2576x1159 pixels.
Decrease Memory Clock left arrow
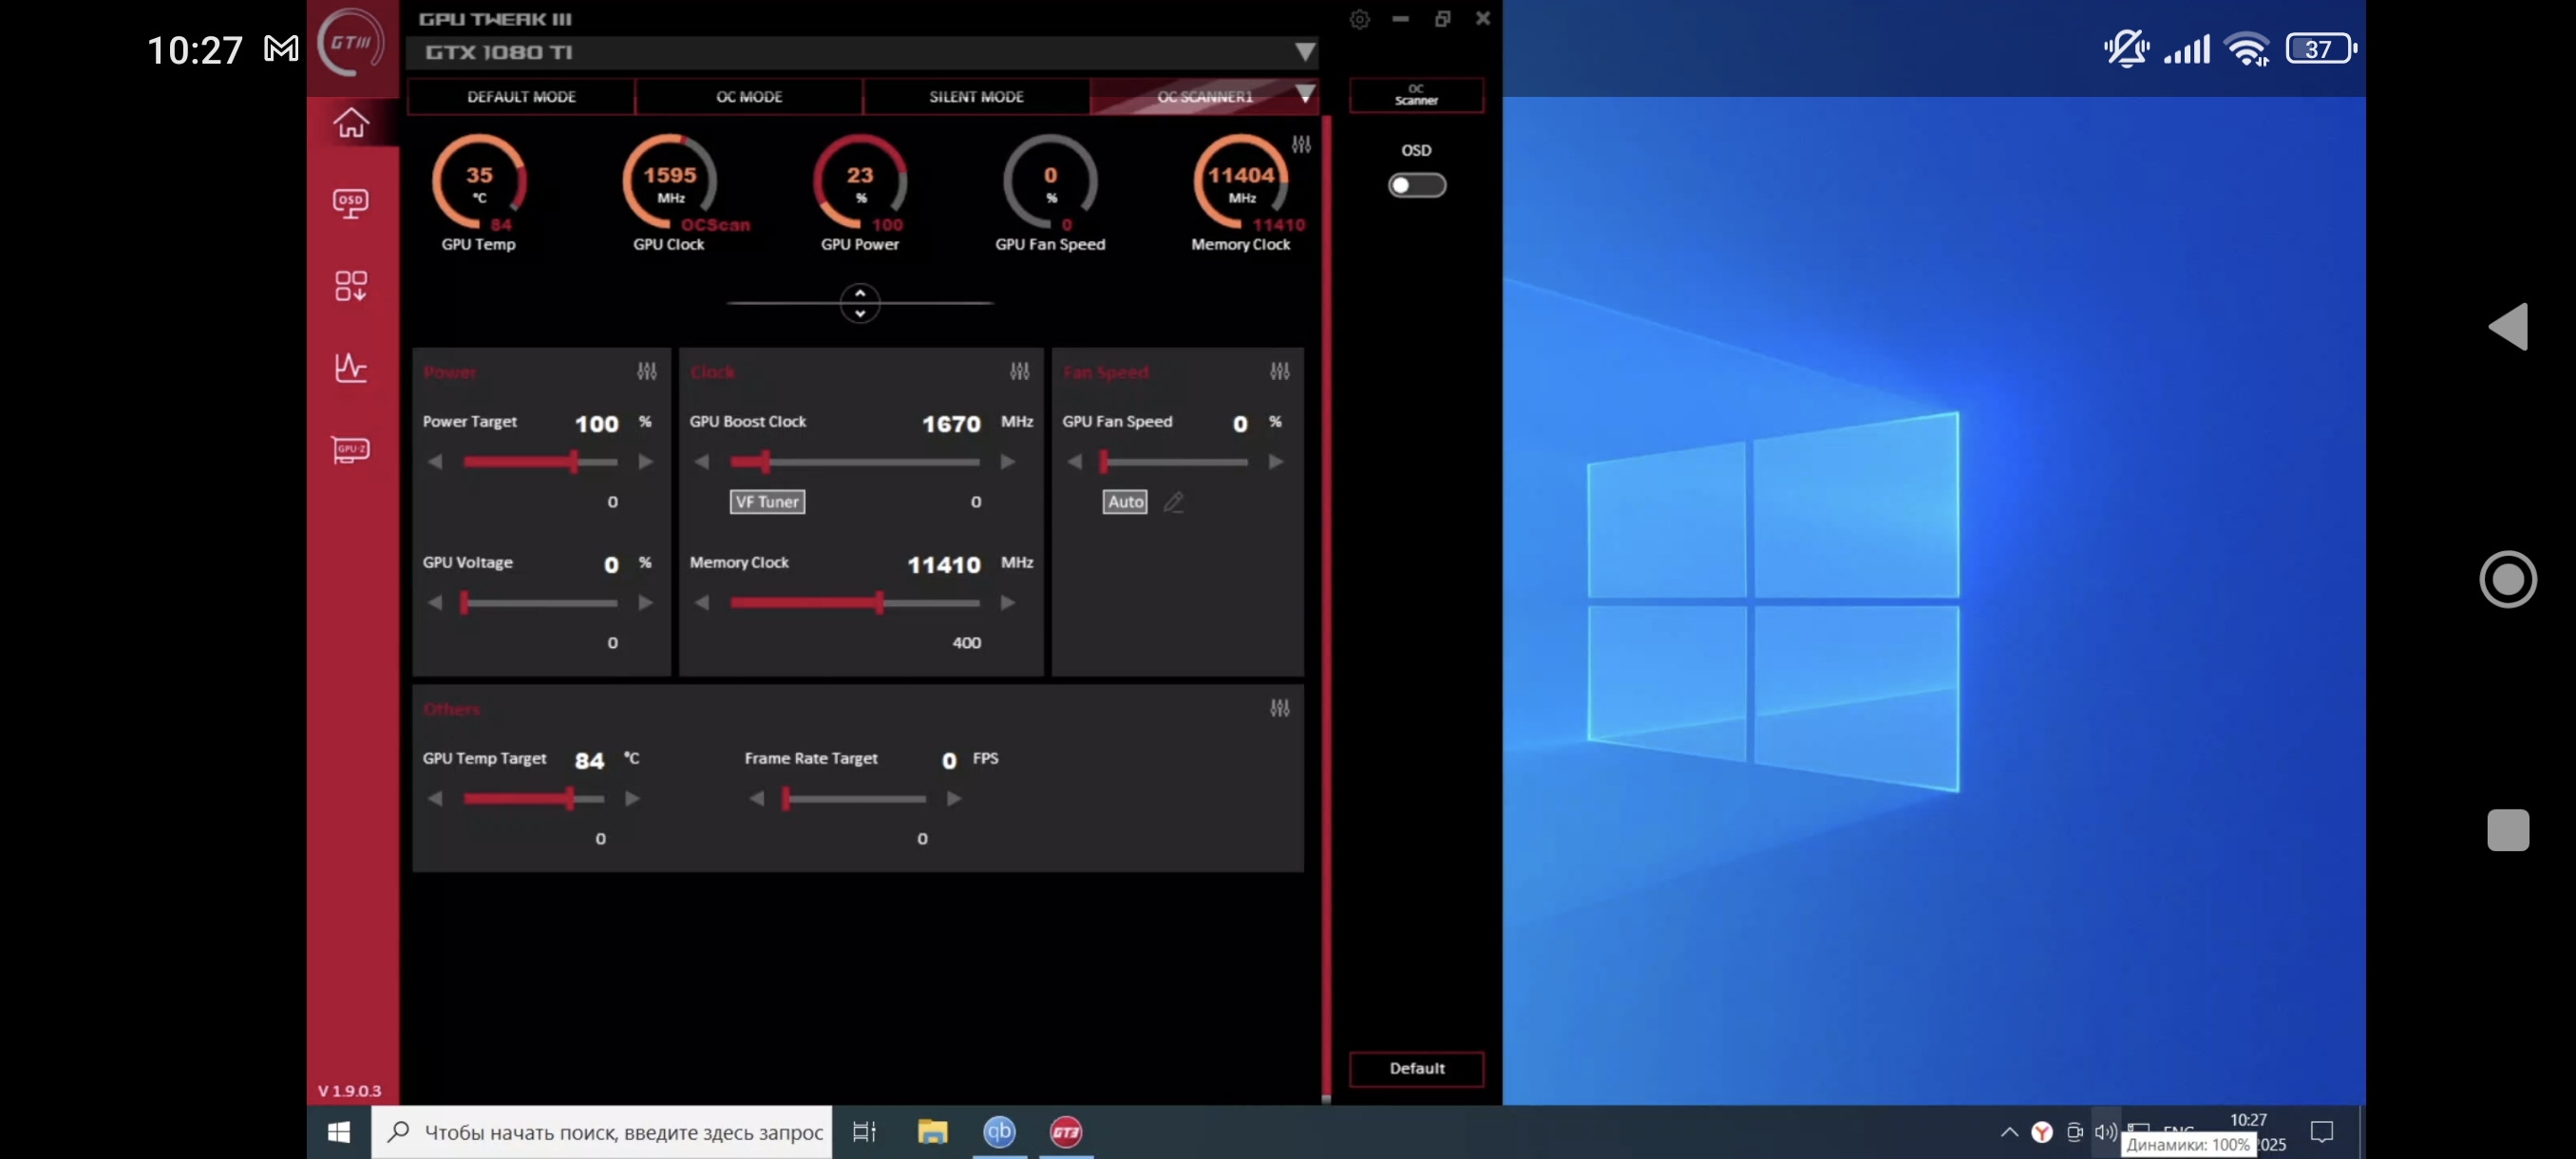[x=702, y=603]
